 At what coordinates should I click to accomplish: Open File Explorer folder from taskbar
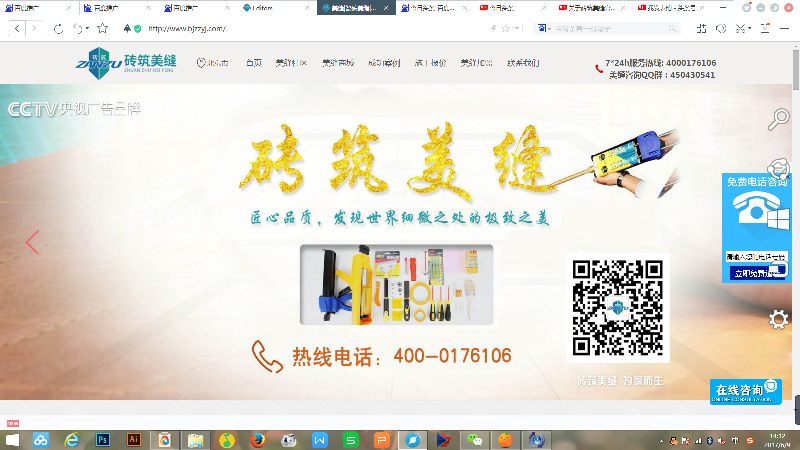[195, 440]
